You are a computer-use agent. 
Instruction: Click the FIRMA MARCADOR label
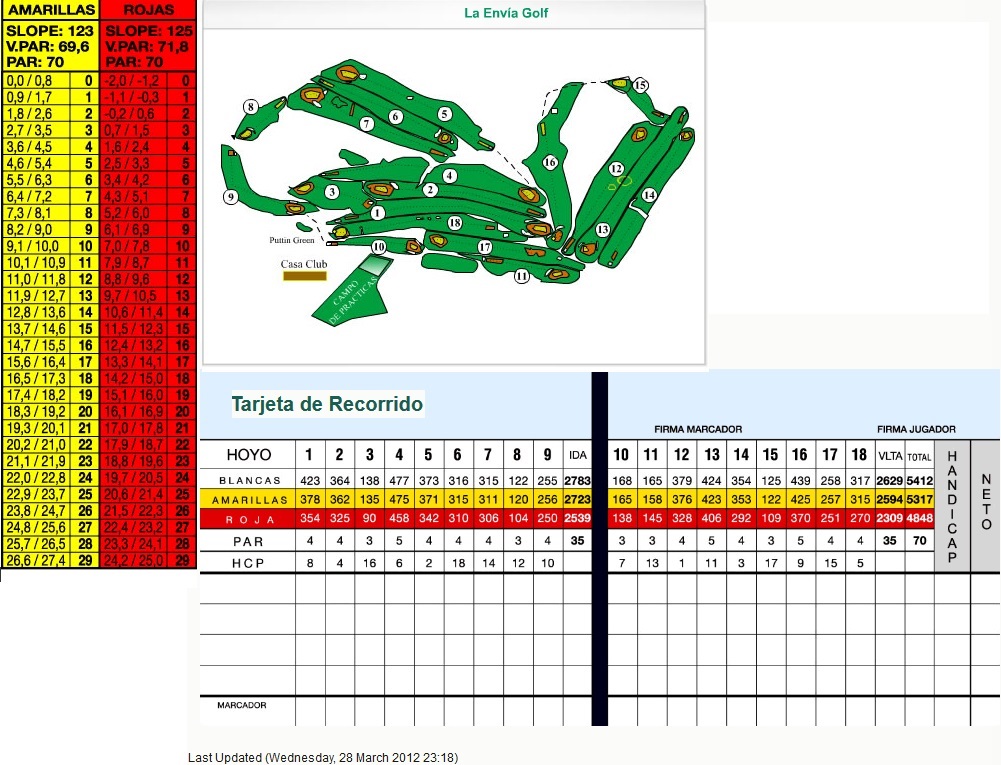[x=698, y=429]
